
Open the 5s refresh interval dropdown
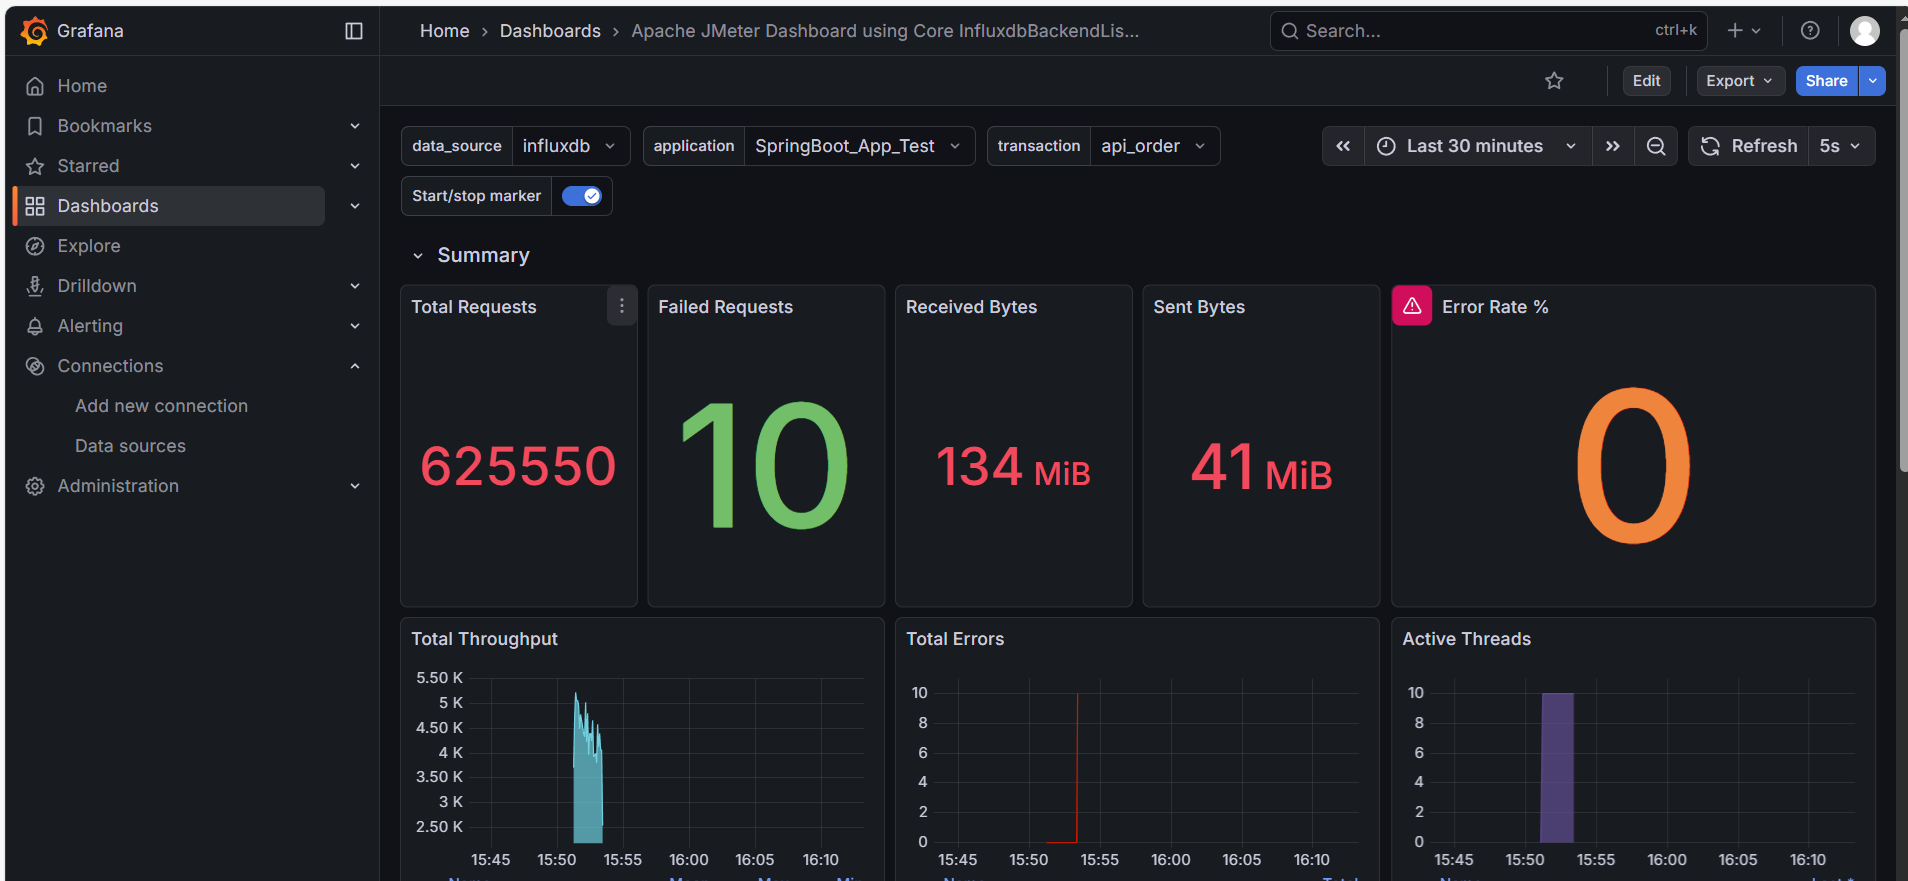[x=1840, y=146]
